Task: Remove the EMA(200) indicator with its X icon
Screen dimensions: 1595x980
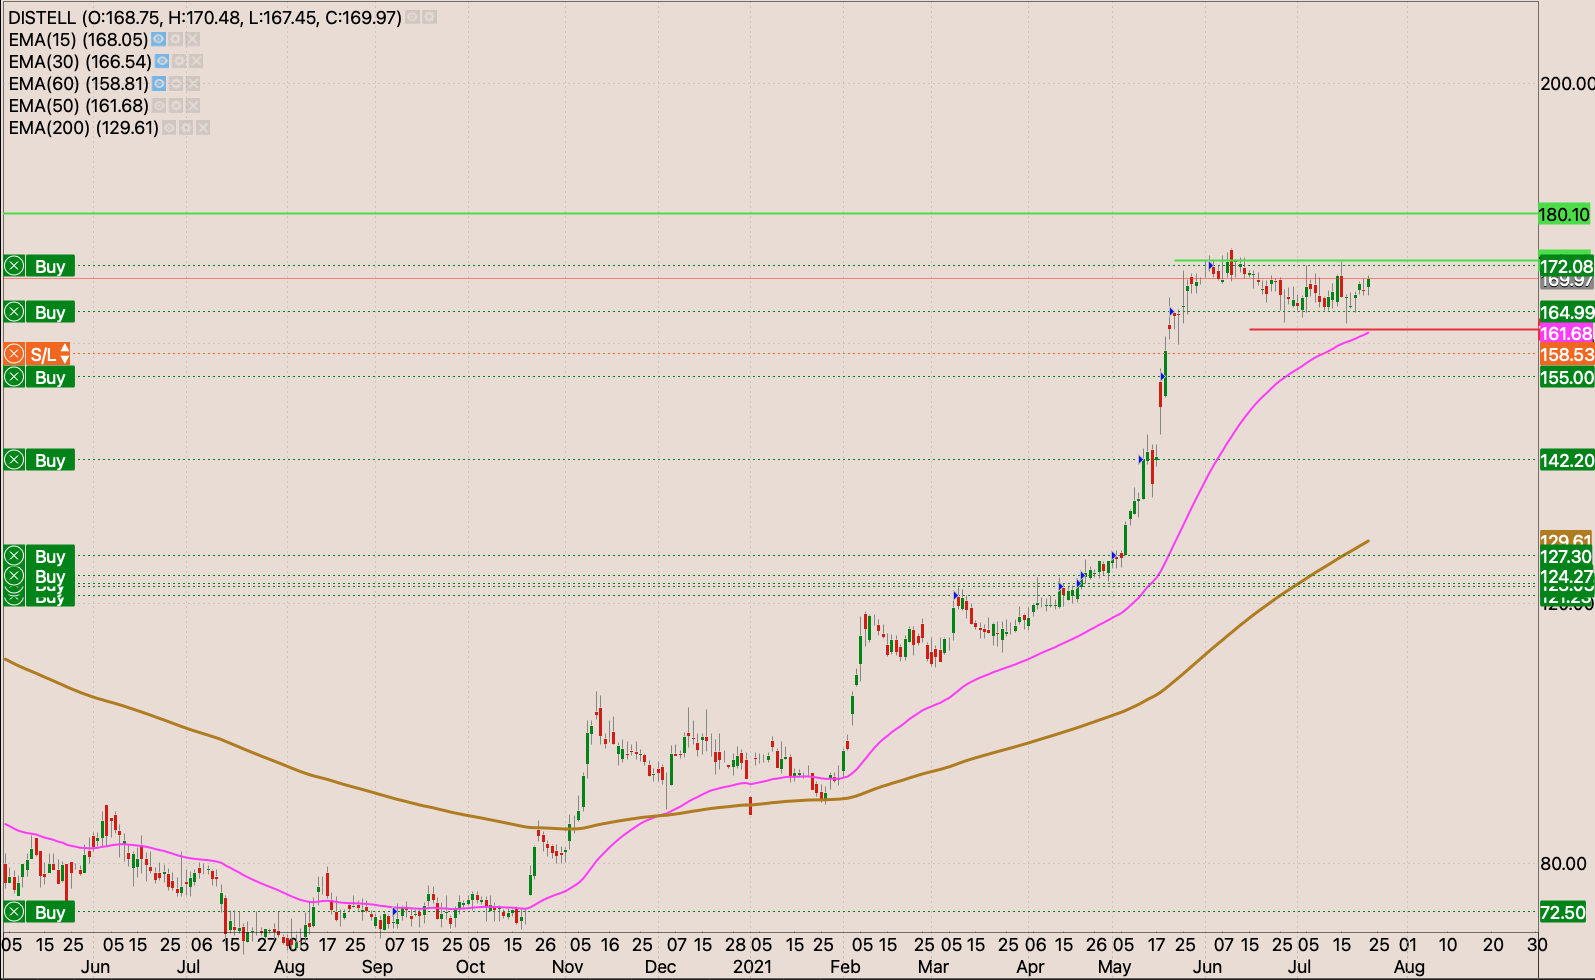Action: [203, 128]
